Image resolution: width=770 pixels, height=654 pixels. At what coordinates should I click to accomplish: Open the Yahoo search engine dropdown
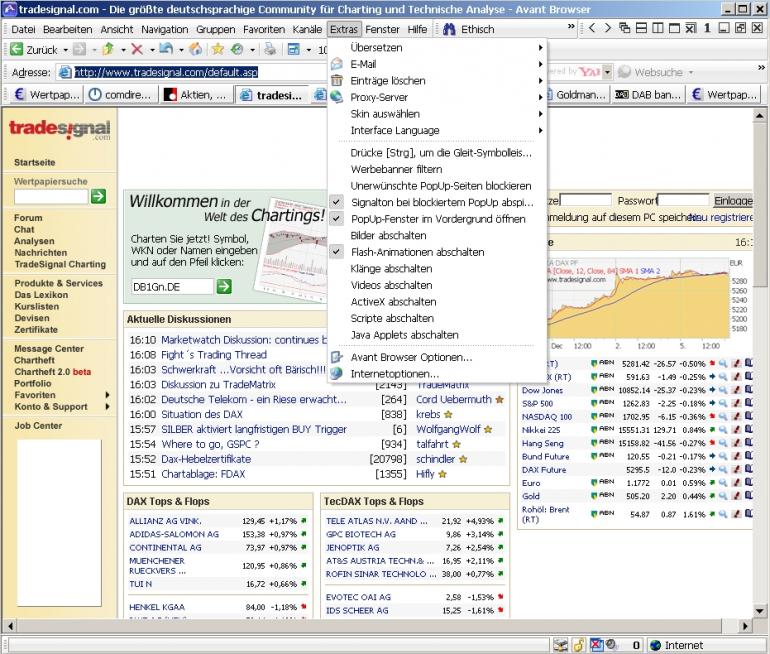(x=607, y=72)
